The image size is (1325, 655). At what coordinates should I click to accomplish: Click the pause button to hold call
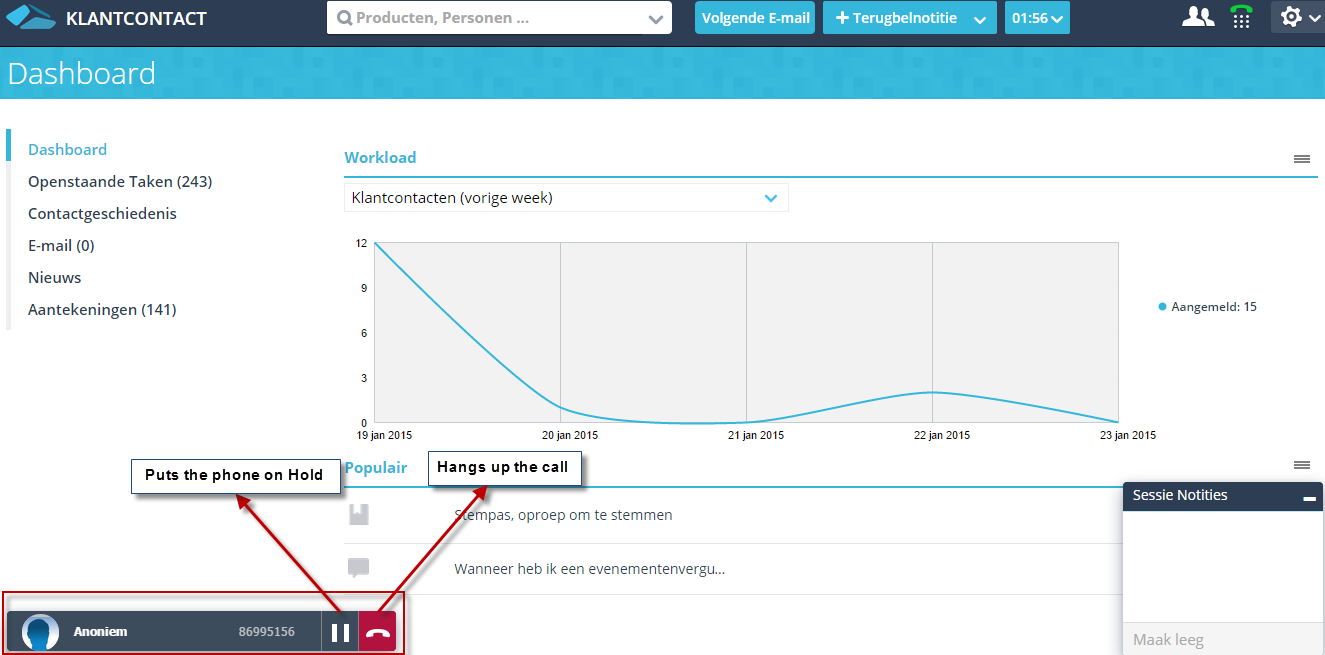(340, 632)
